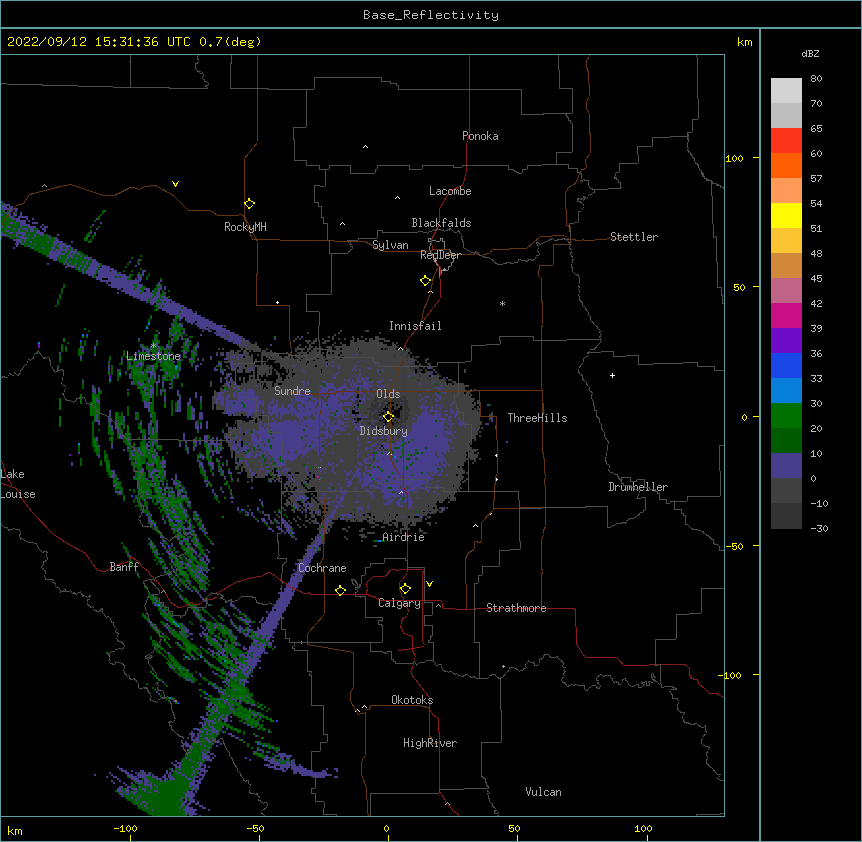Pick the bright yellow 54 dBZ legend swatch
This screenshot has height=842, width=862.
pos(786,215)
